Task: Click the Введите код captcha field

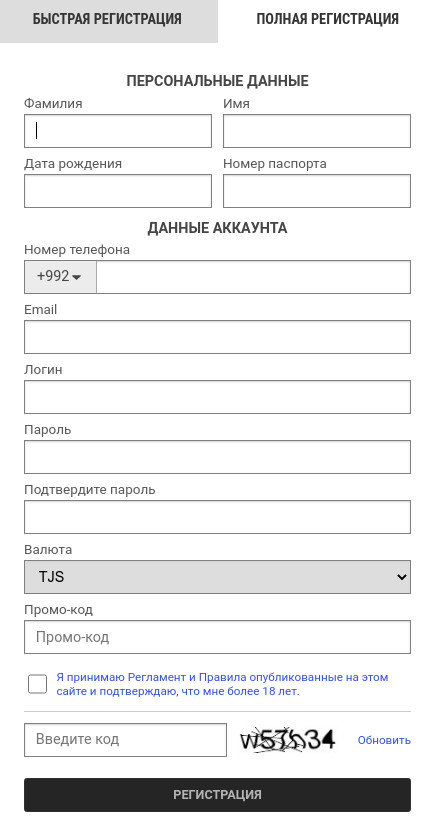Action: click(125, 740)
